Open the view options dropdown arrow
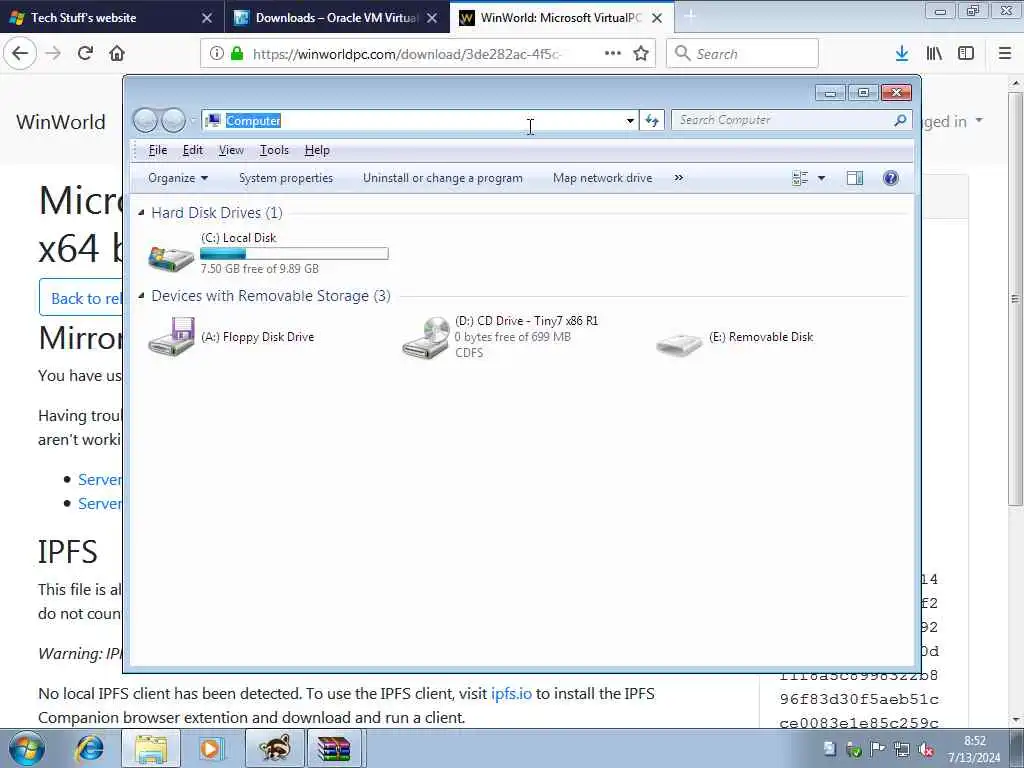The width and height of the screenshot is (1024, 768). (x=822, y=178)
